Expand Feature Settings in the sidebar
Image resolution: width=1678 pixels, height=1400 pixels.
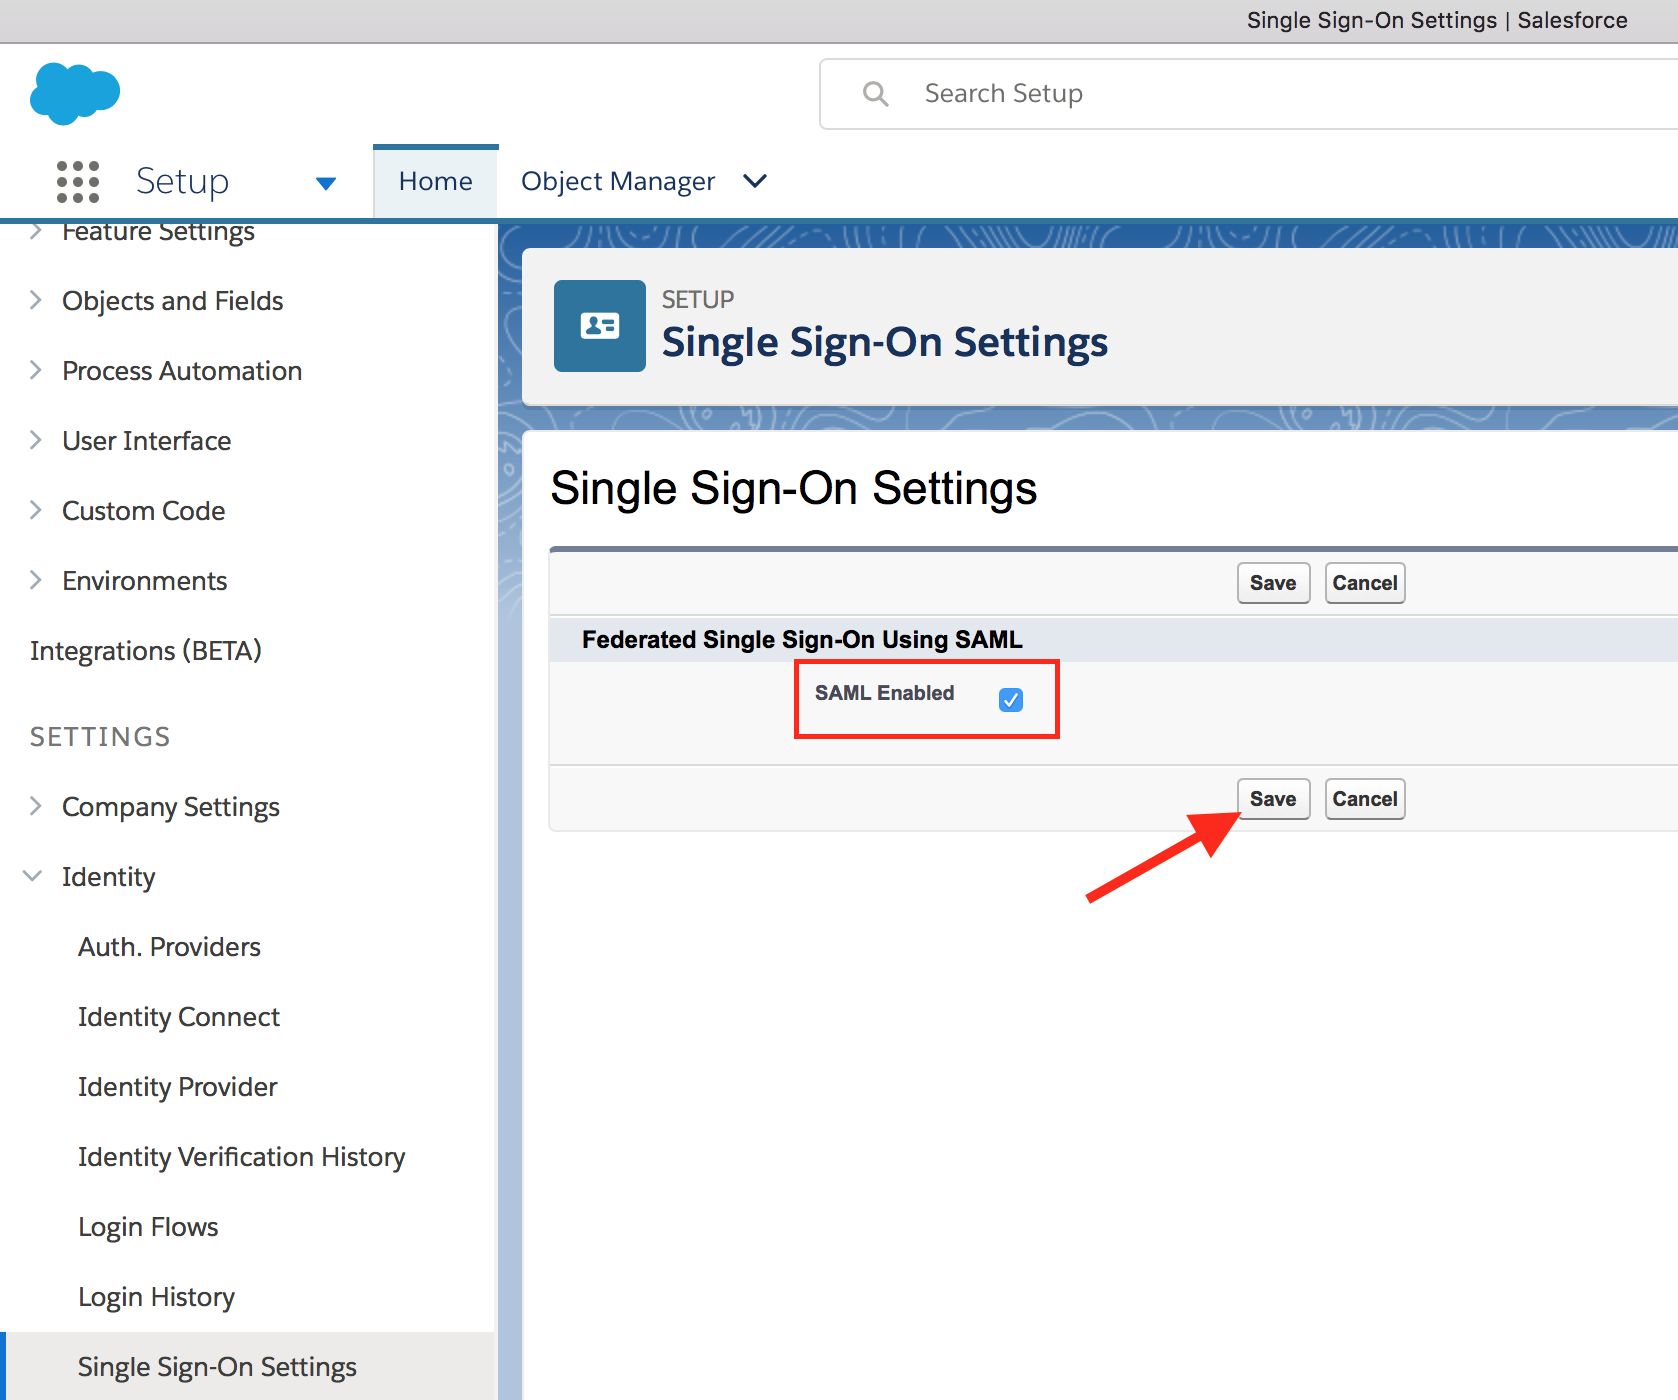[x=36, y=232]
